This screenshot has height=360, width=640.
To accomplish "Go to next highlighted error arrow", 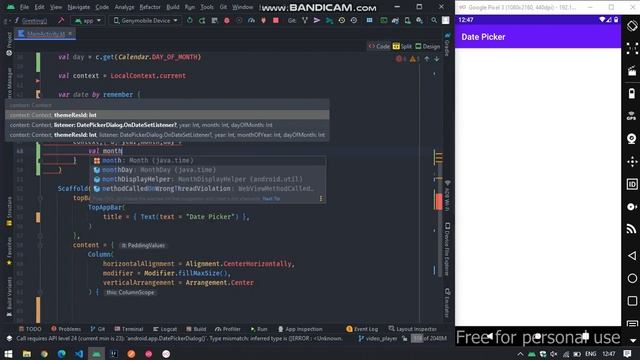I will (x=437, y=59).
